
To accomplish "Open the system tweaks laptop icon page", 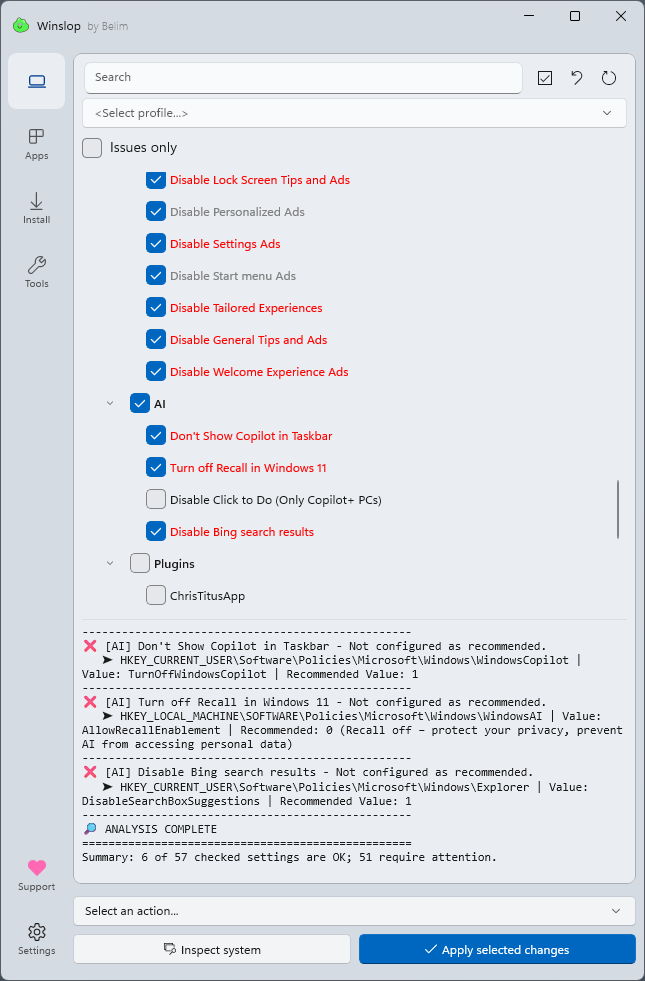I will pyautogui.click(x=37, y=81).
